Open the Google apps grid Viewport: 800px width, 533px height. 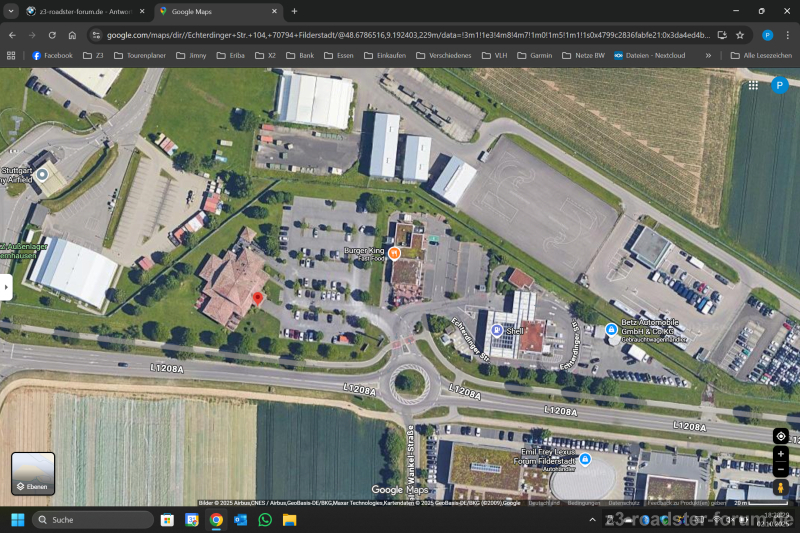coord(753,85)
